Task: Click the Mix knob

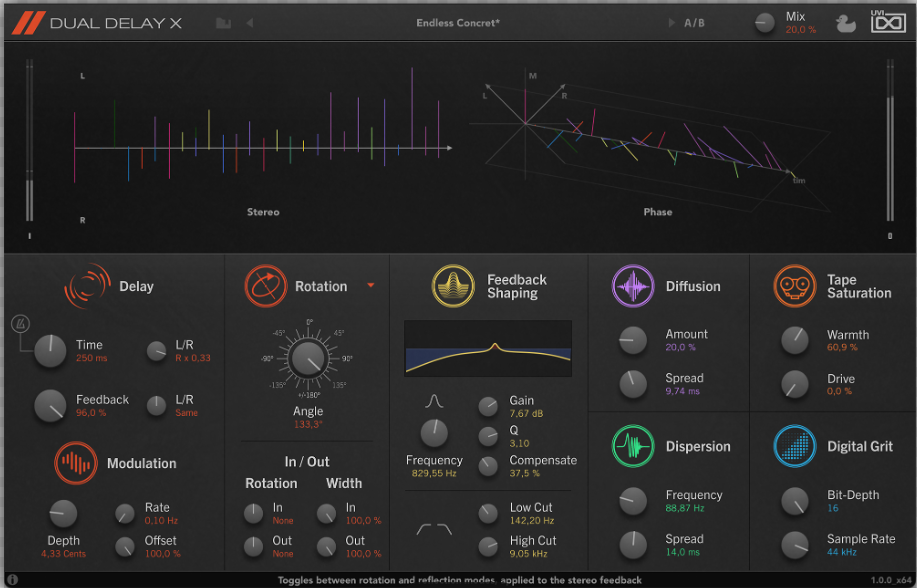Action: click(764, 23)
